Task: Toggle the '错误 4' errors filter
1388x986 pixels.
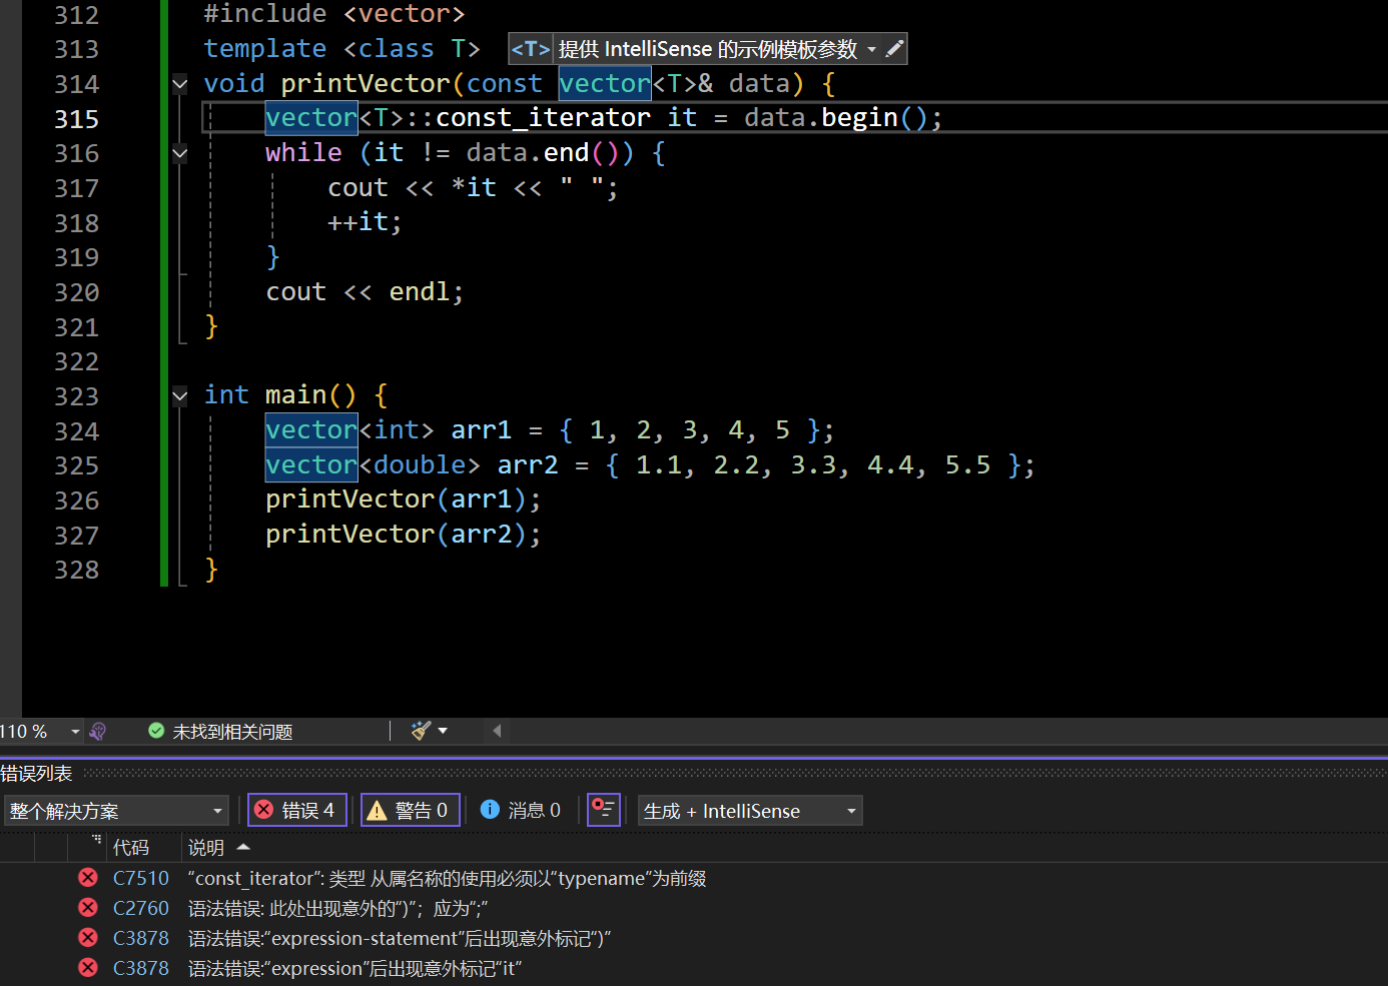Action: coord(297,810)
